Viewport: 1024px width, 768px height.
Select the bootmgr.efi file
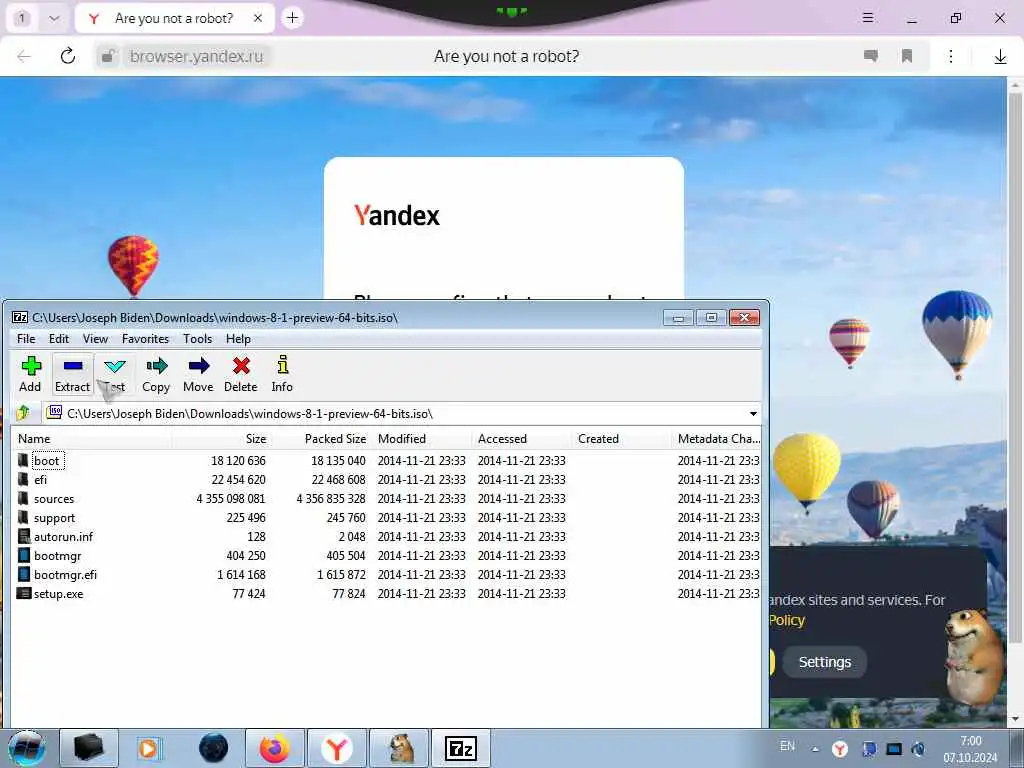tap(385, 575)
